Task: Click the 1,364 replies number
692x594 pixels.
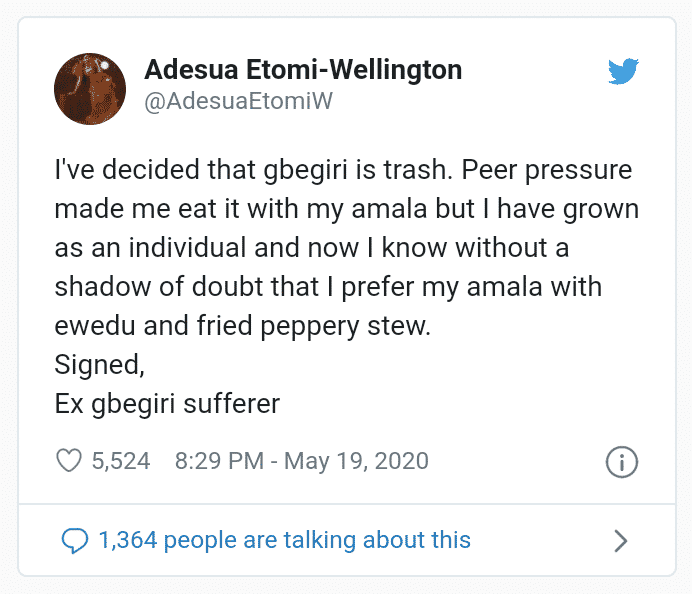Action: click(x=128, y=541)
